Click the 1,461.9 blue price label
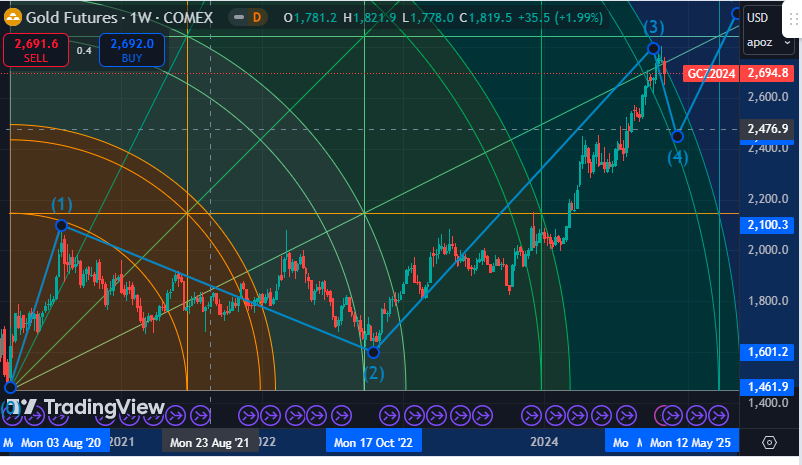 (768, 387)
